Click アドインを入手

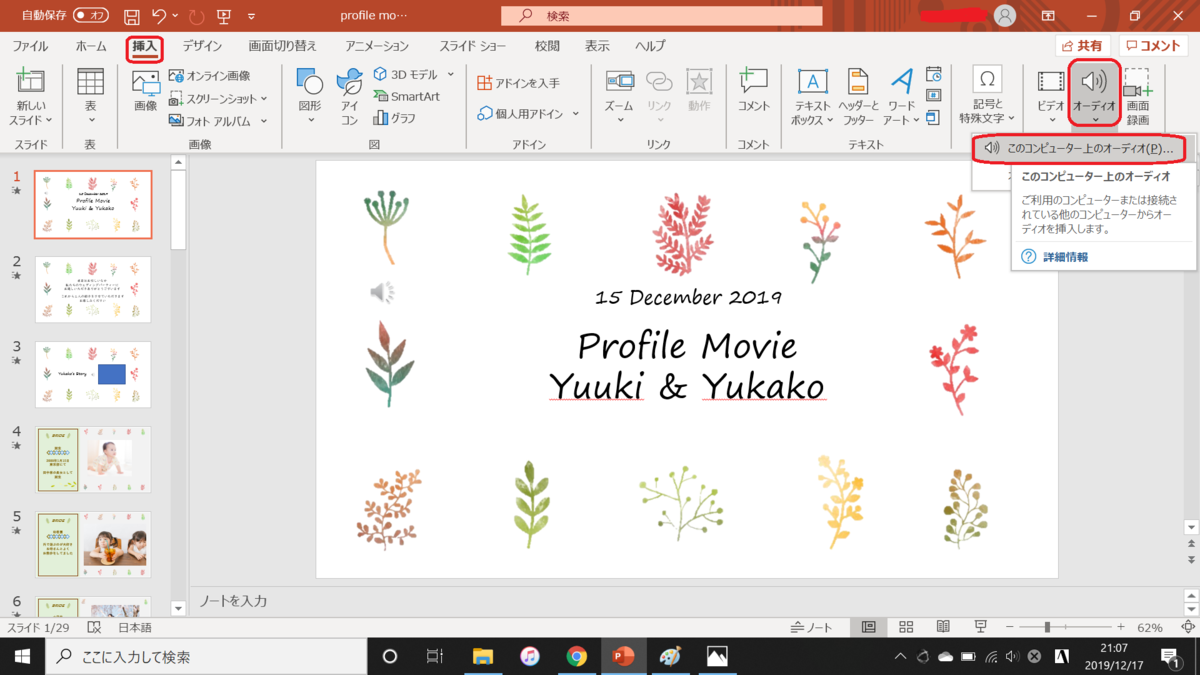518,83
